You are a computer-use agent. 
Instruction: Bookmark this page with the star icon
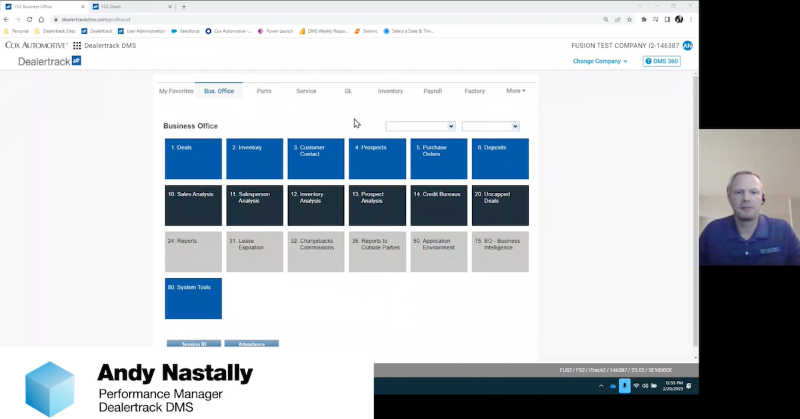coord(630,19)
